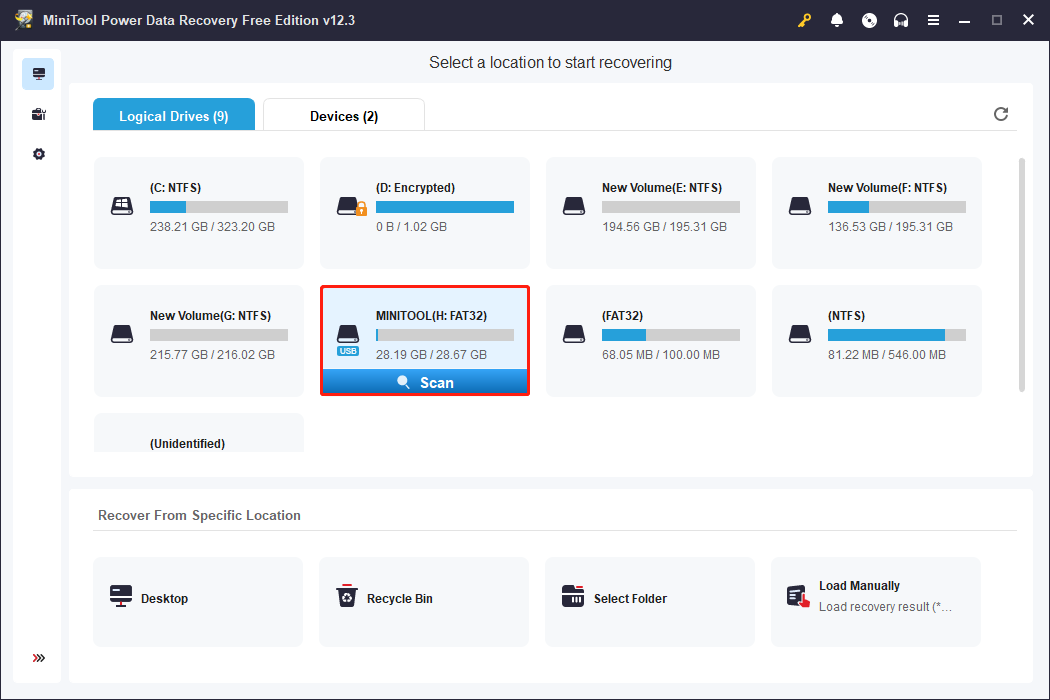Select the C: NTFS drive
The image size is (1050, 700).
[x=199, y=212]
